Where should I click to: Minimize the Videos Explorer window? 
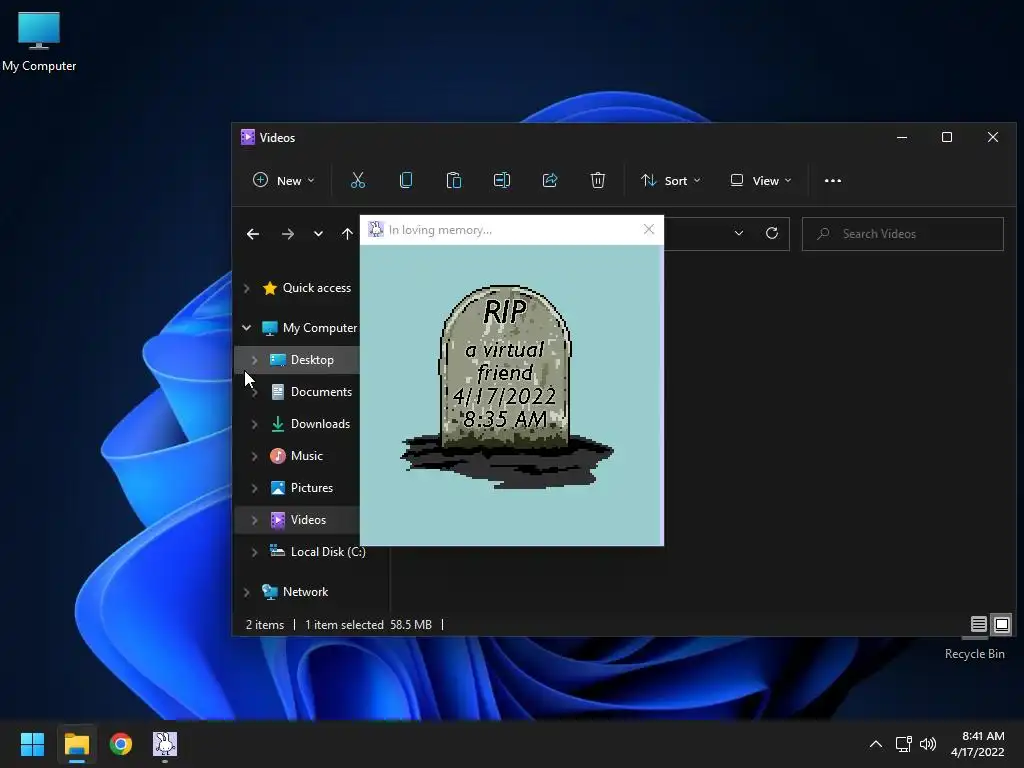pos(902,137)
